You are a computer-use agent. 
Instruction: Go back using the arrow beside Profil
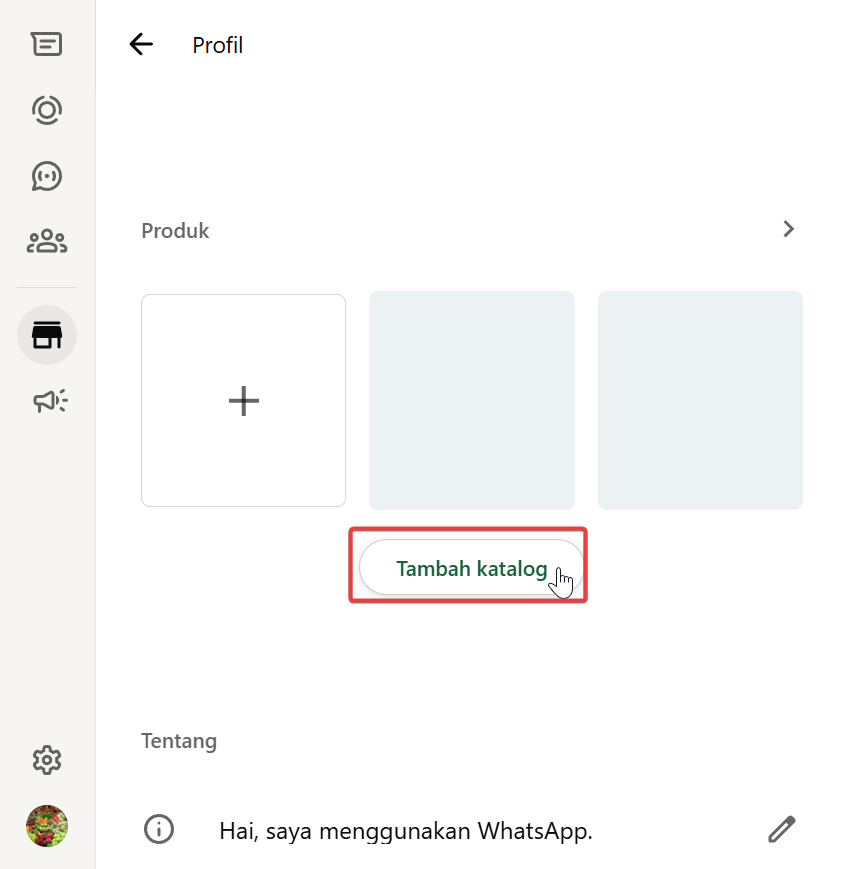(141, 44)
